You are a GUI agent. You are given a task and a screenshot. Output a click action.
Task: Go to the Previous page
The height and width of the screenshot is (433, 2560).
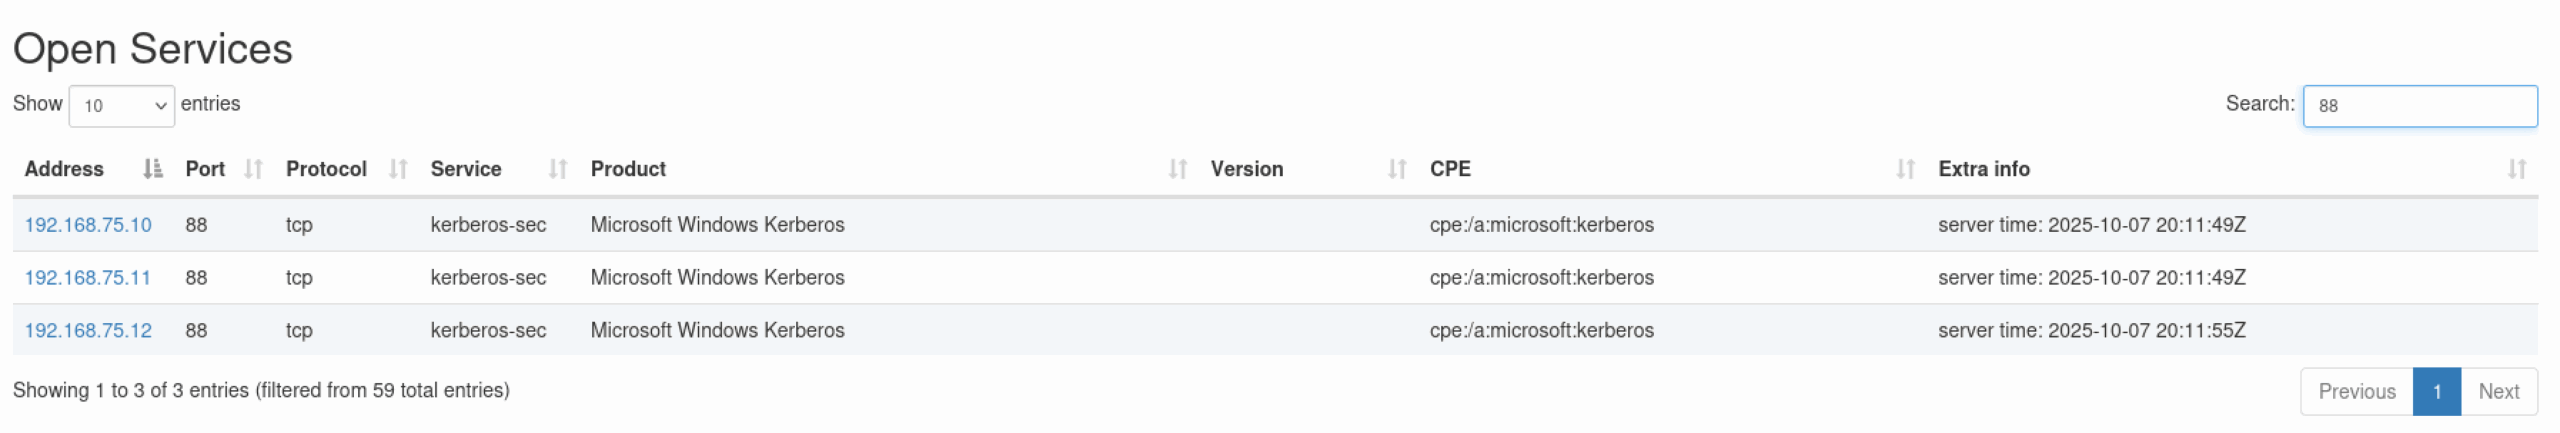point(2356,392)
